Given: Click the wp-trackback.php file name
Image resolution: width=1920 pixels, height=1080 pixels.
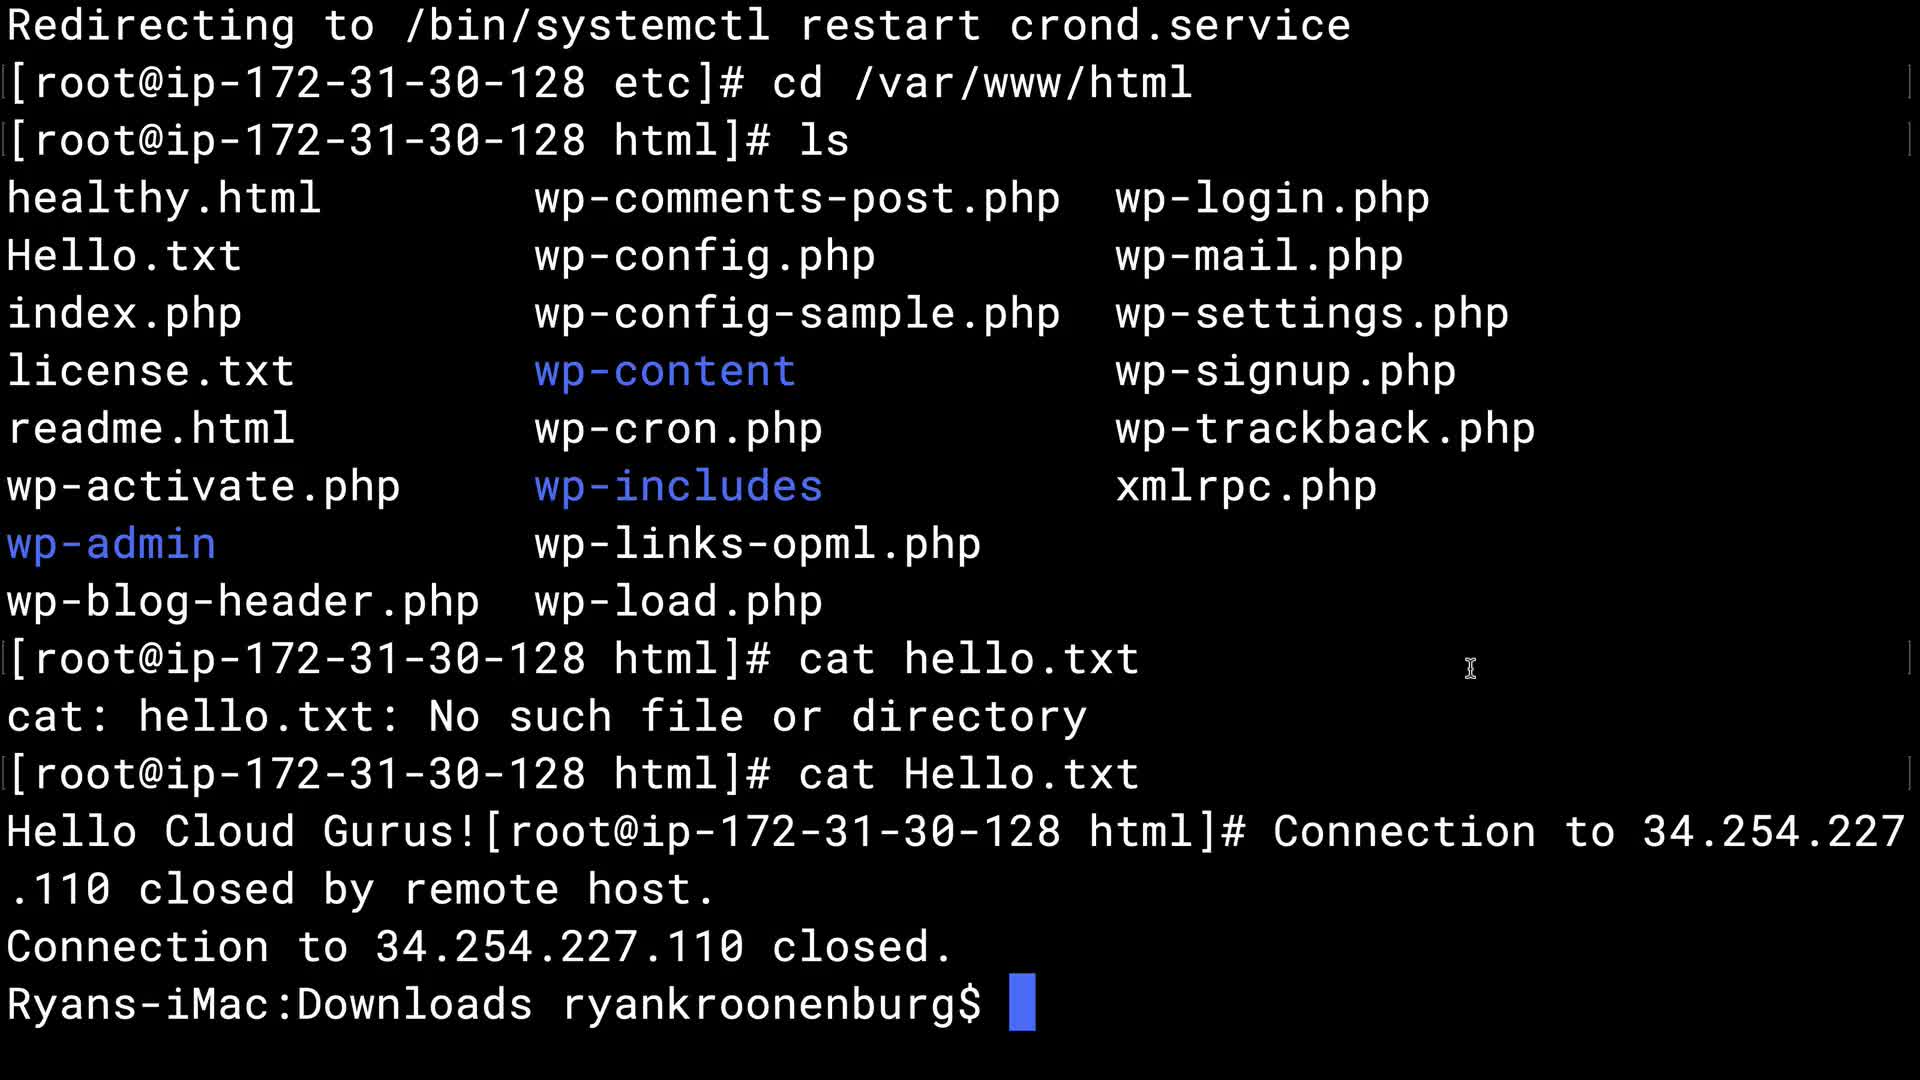Looking at the screenshot, I should [1324, 429].
